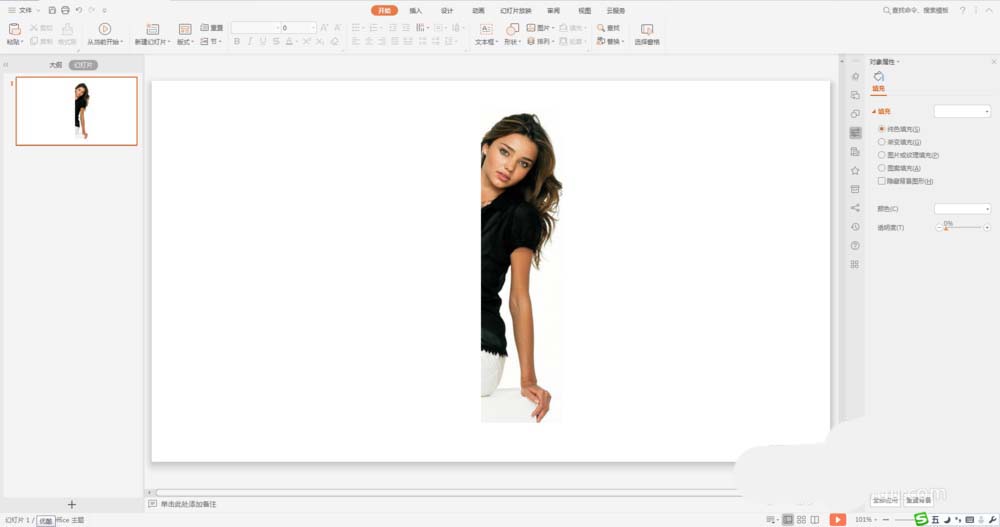Click the share icon in right sidebar
The image size is (1000, 527).
[855, 208]
